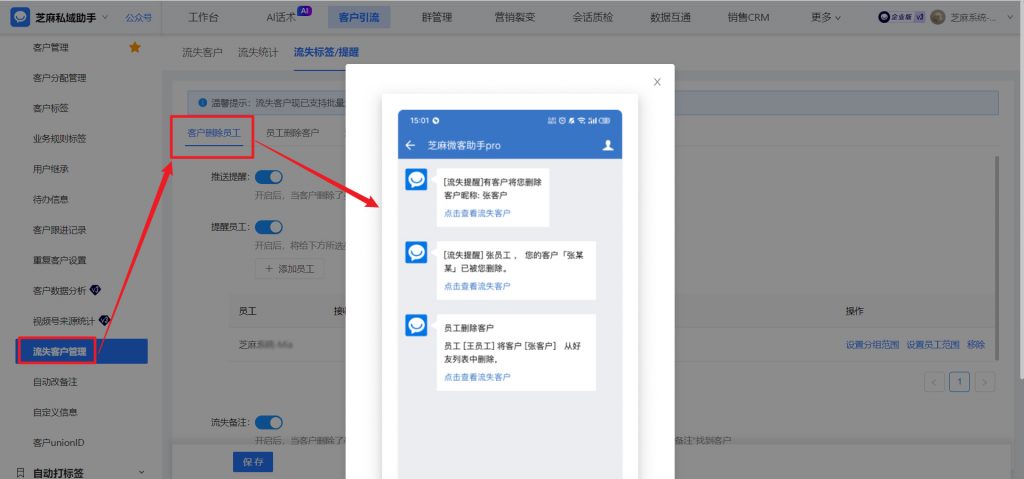Open 客户管理 in sidebar

(51, 48)
